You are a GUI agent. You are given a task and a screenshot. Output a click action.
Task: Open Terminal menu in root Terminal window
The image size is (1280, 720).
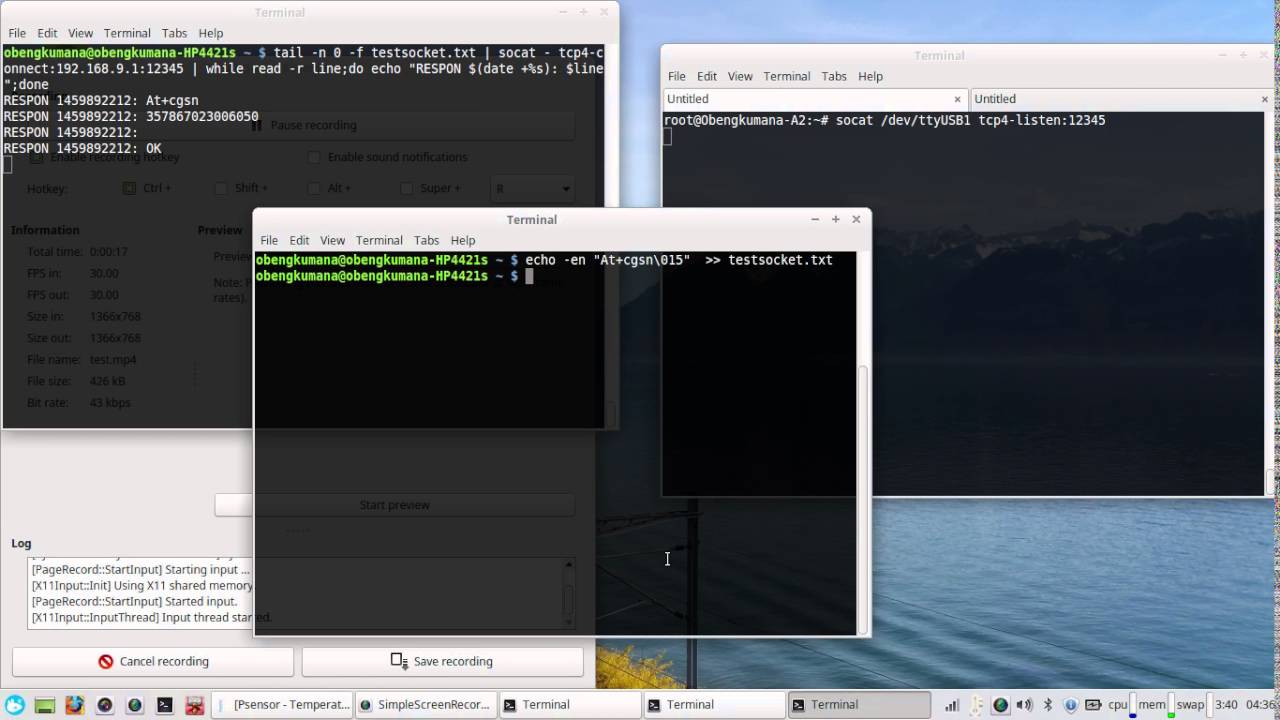(x=786, y=76)
